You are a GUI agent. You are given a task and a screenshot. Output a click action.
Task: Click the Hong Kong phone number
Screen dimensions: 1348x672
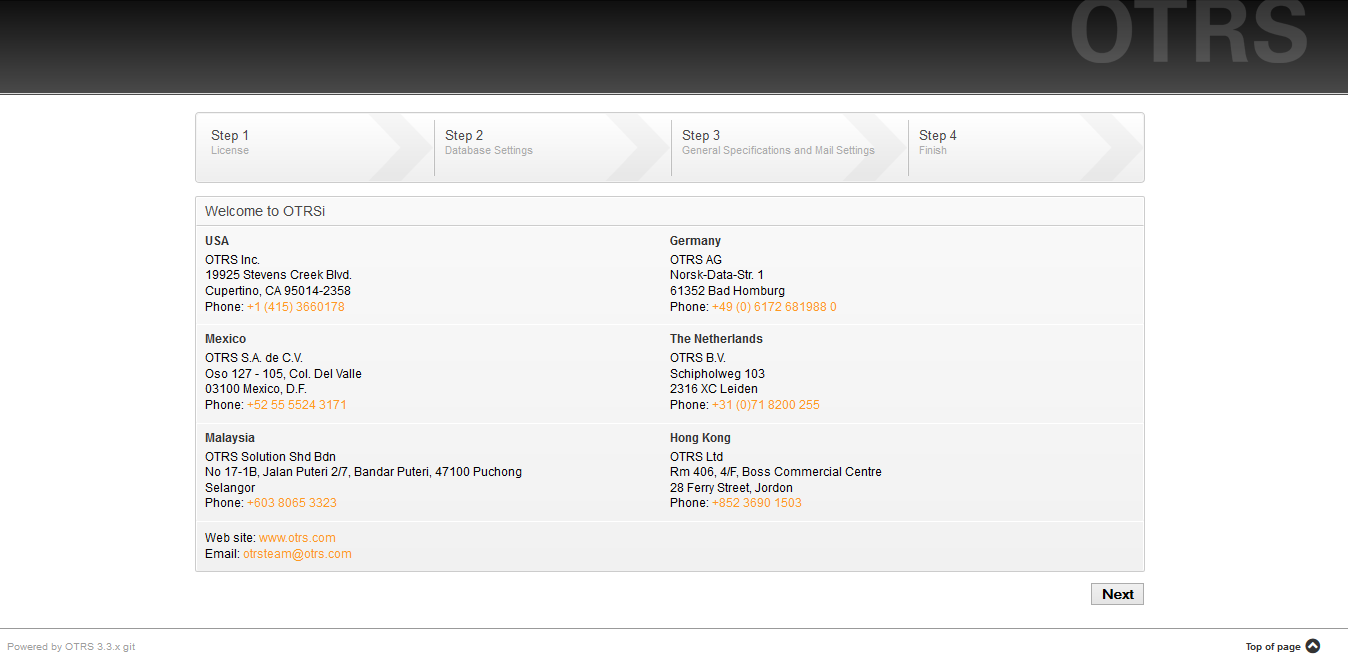tap(756, 503)
